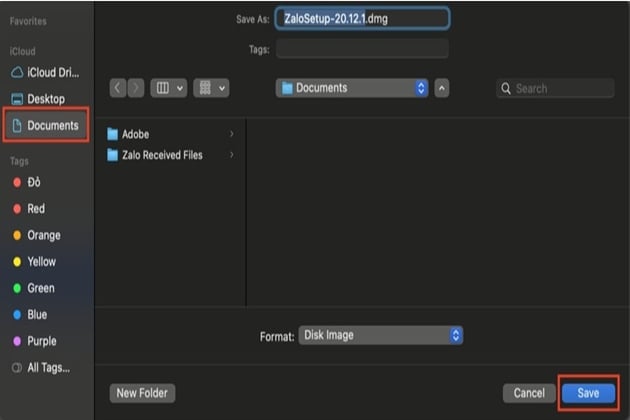This screenshot has height=420, width=630.
Task: Open the Format Disk Image dropdown
Action: (x=380, y=335)
